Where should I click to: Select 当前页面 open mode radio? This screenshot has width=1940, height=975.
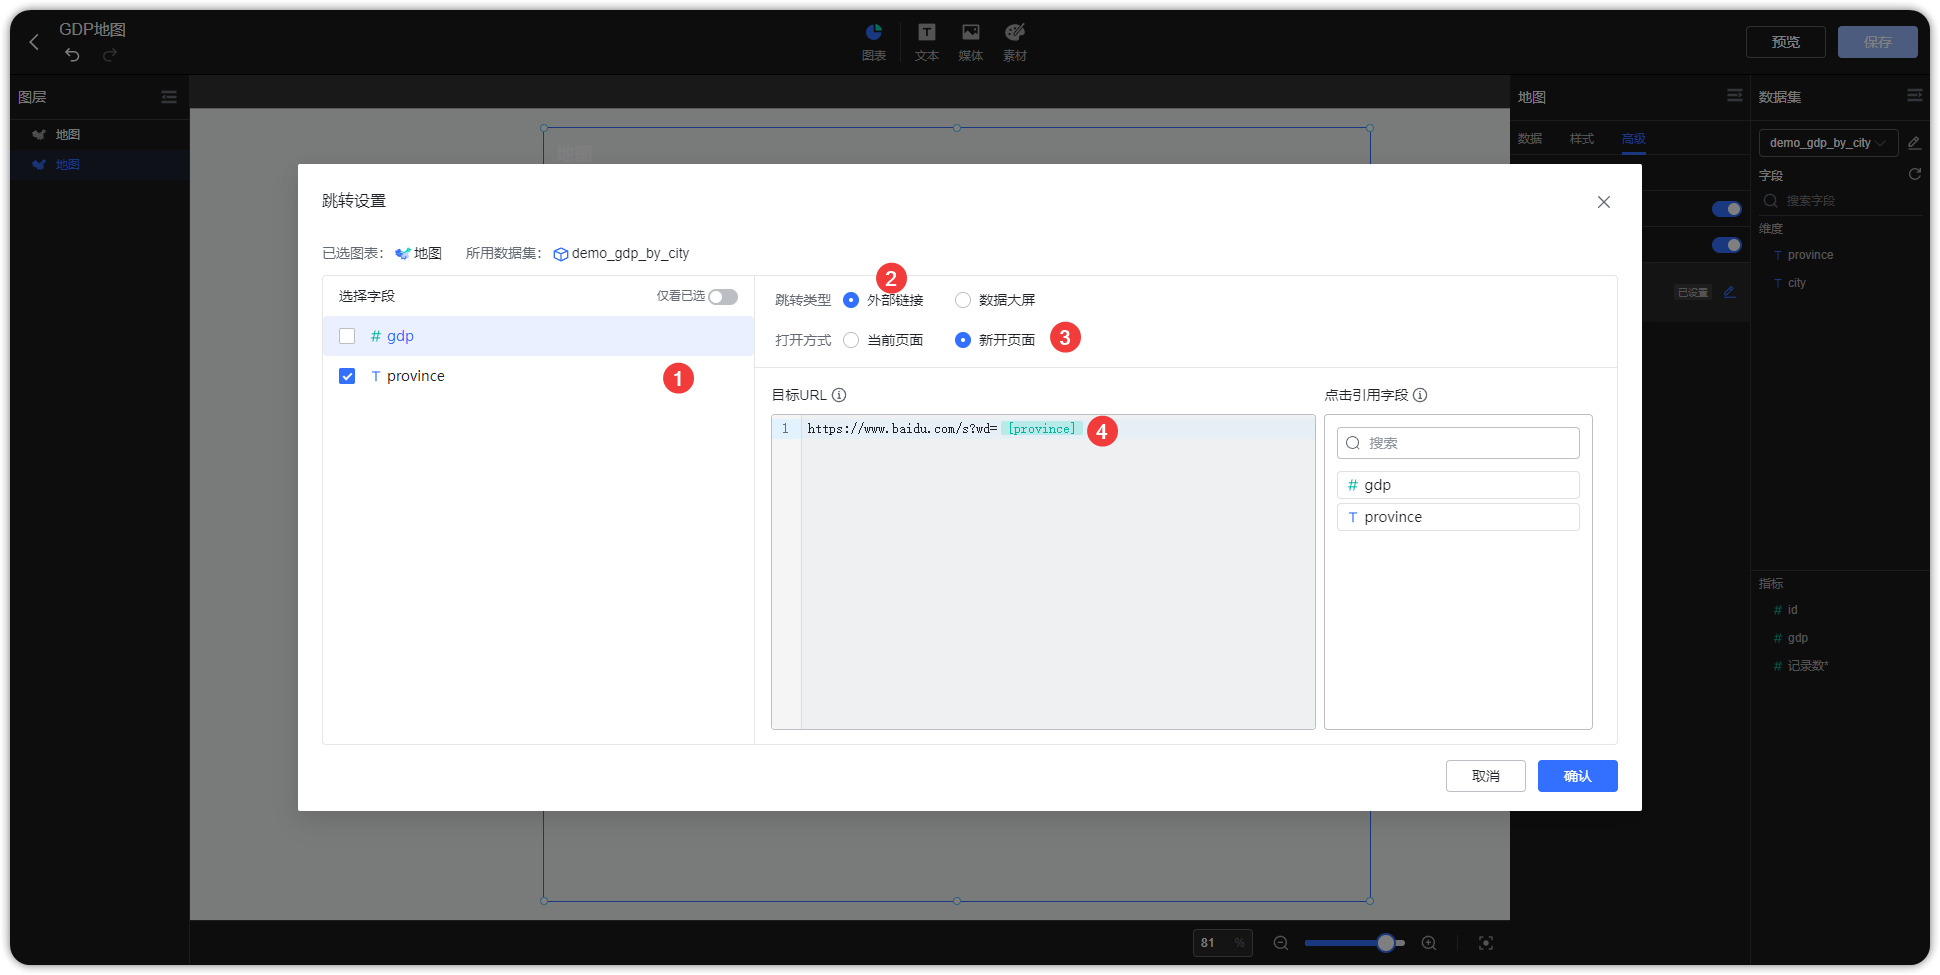(851, 340)
